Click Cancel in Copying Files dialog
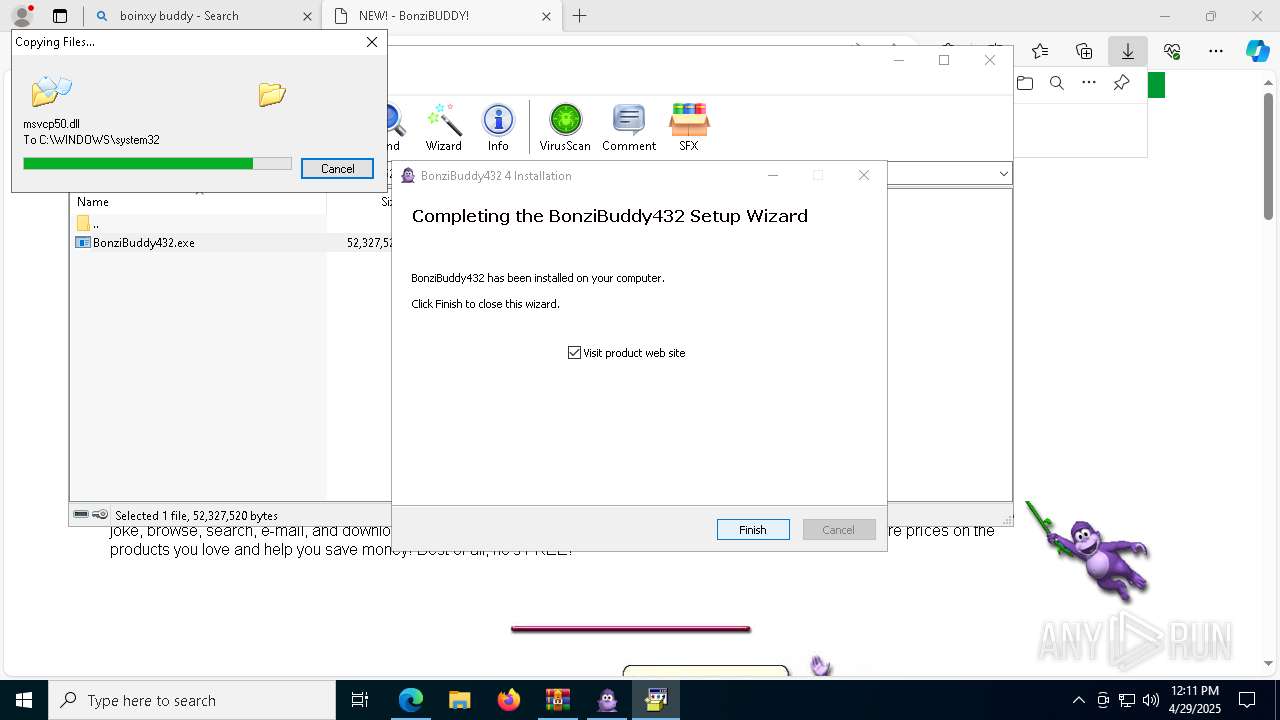 (337, 169)
